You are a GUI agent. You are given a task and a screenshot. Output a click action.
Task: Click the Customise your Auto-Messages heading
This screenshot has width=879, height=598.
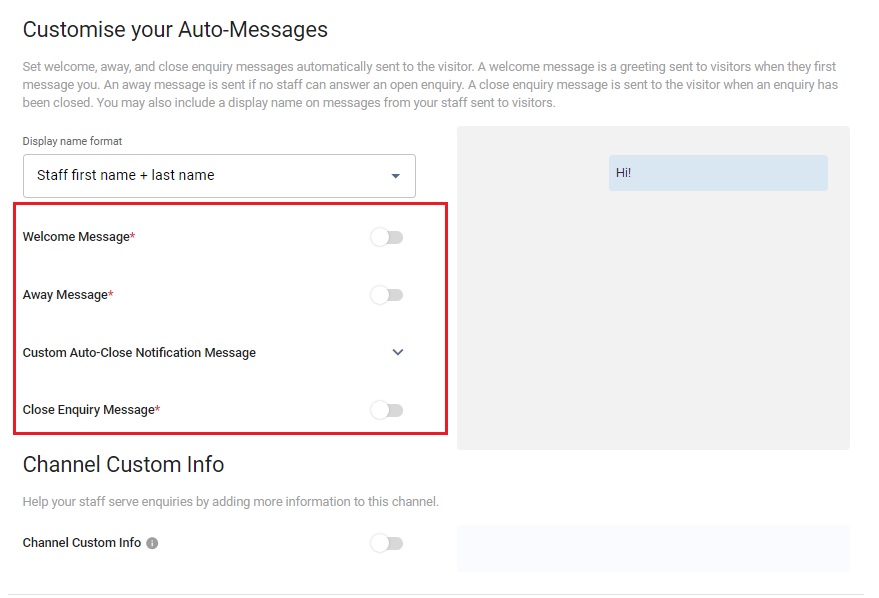click(x=175, y=30)
